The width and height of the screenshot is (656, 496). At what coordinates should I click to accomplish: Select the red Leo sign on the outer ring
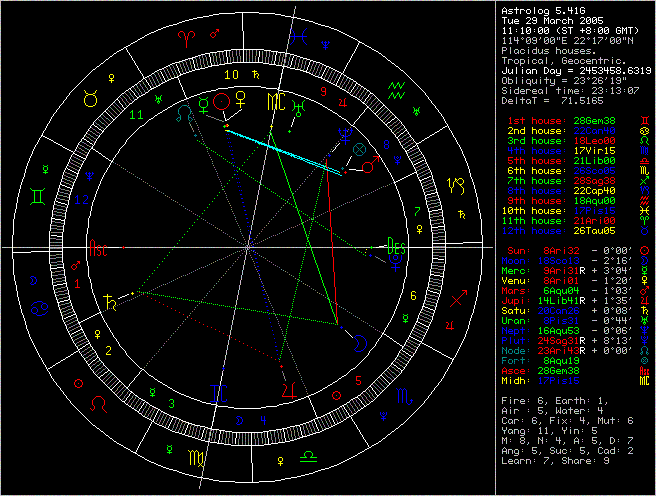(x=99, y=403)
